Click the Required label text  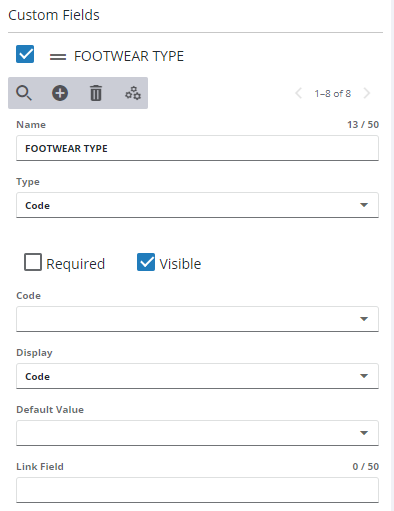(x=75, y=264)
